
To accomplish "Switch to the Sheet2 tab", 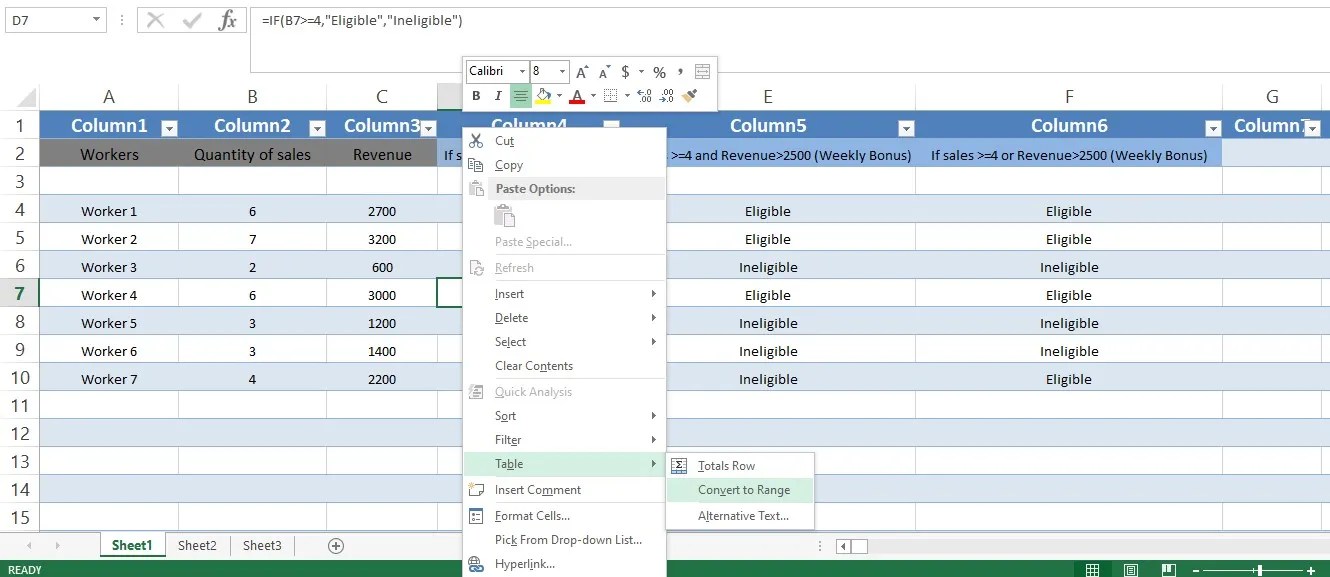I will pos(197,545).
